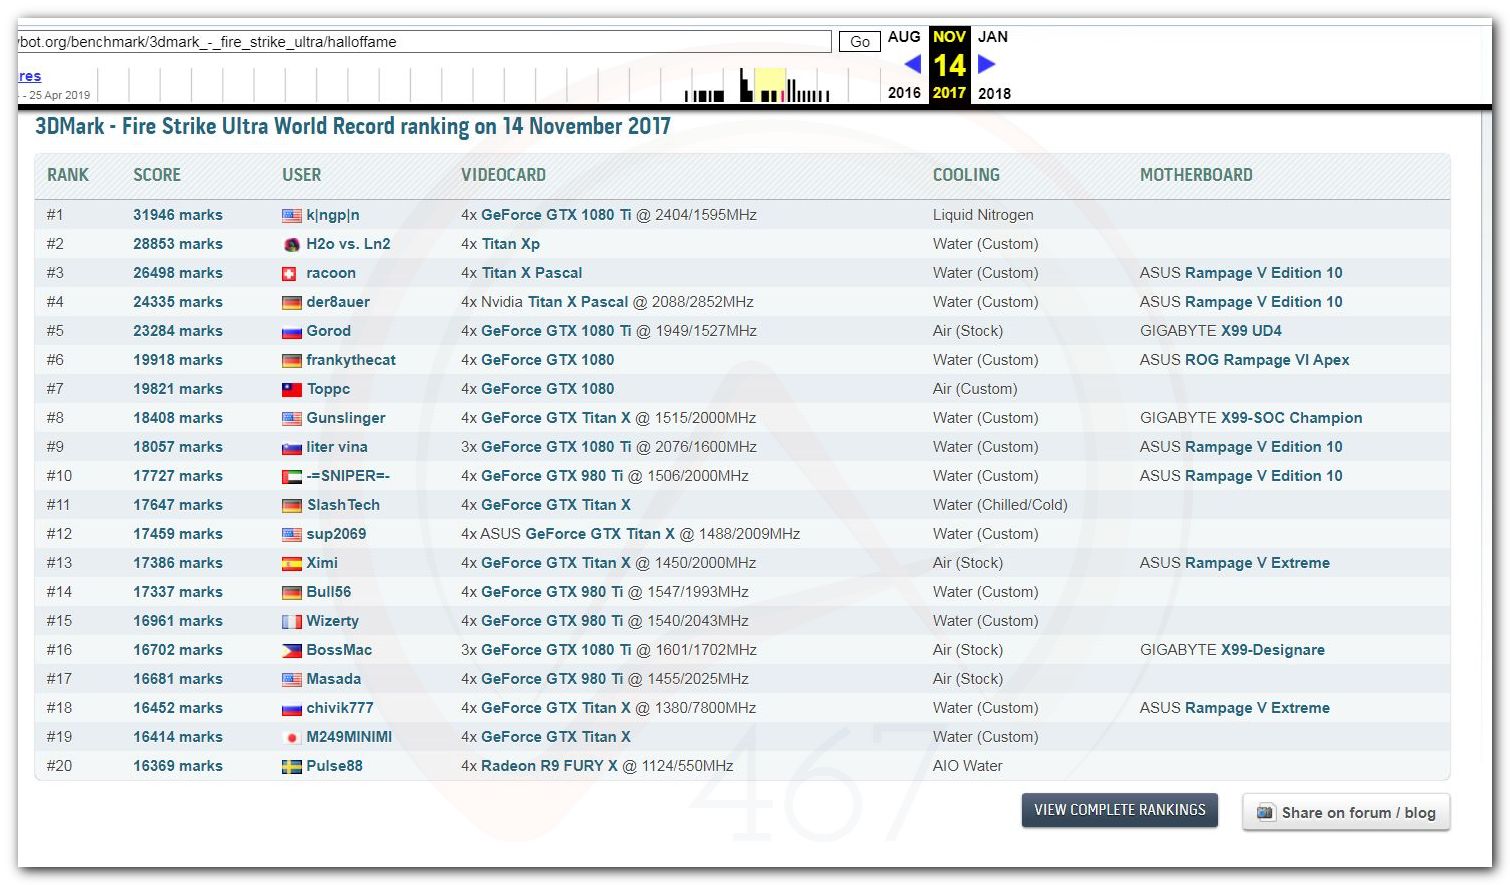Click the US flag beside Gunslinger
1510x885 pixels.
(x=291, y=418)
